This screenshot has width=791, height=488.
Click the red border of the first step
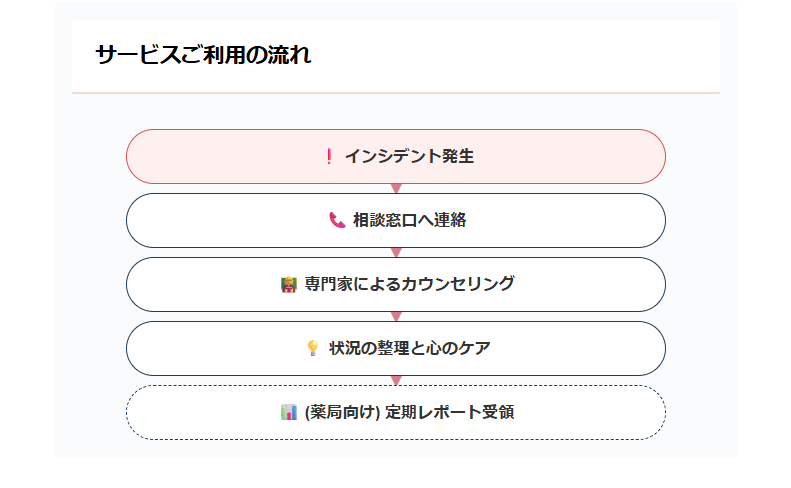coord(396,130)
